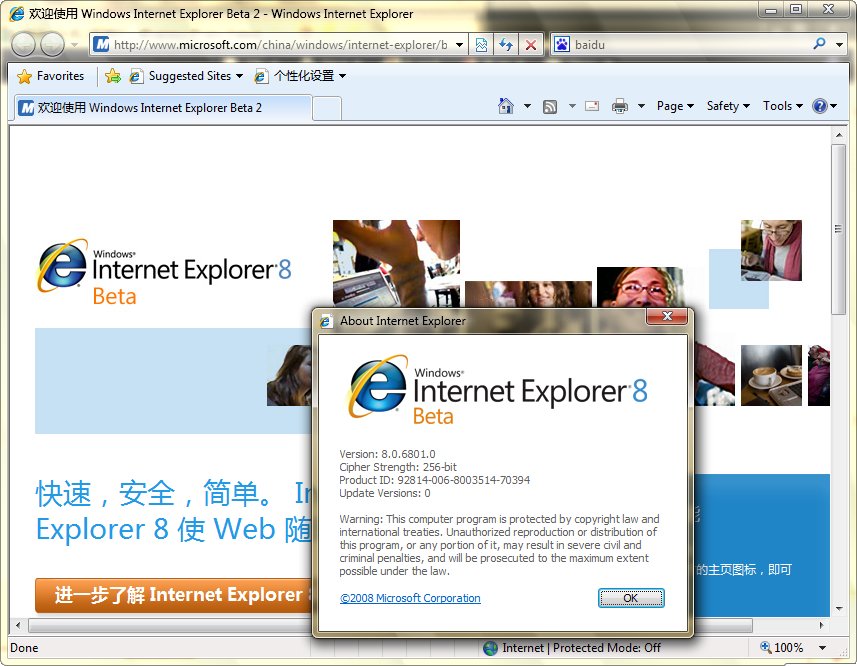Close the About Internet Explorer dialog
This screenshot has width=857, height=666.
click(667, 316)
